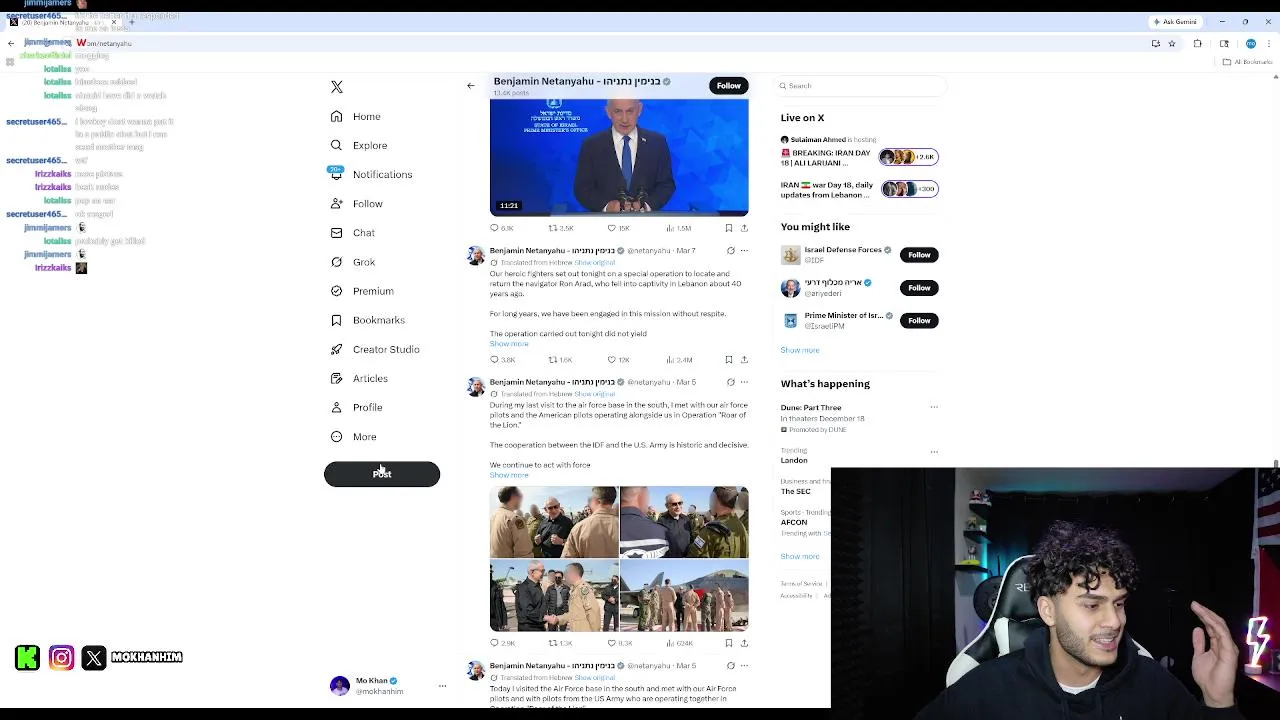The image size is (1280, 720).
Task: Open Grok explain on the Mar 7 post
Action: [x=730, y=251]
